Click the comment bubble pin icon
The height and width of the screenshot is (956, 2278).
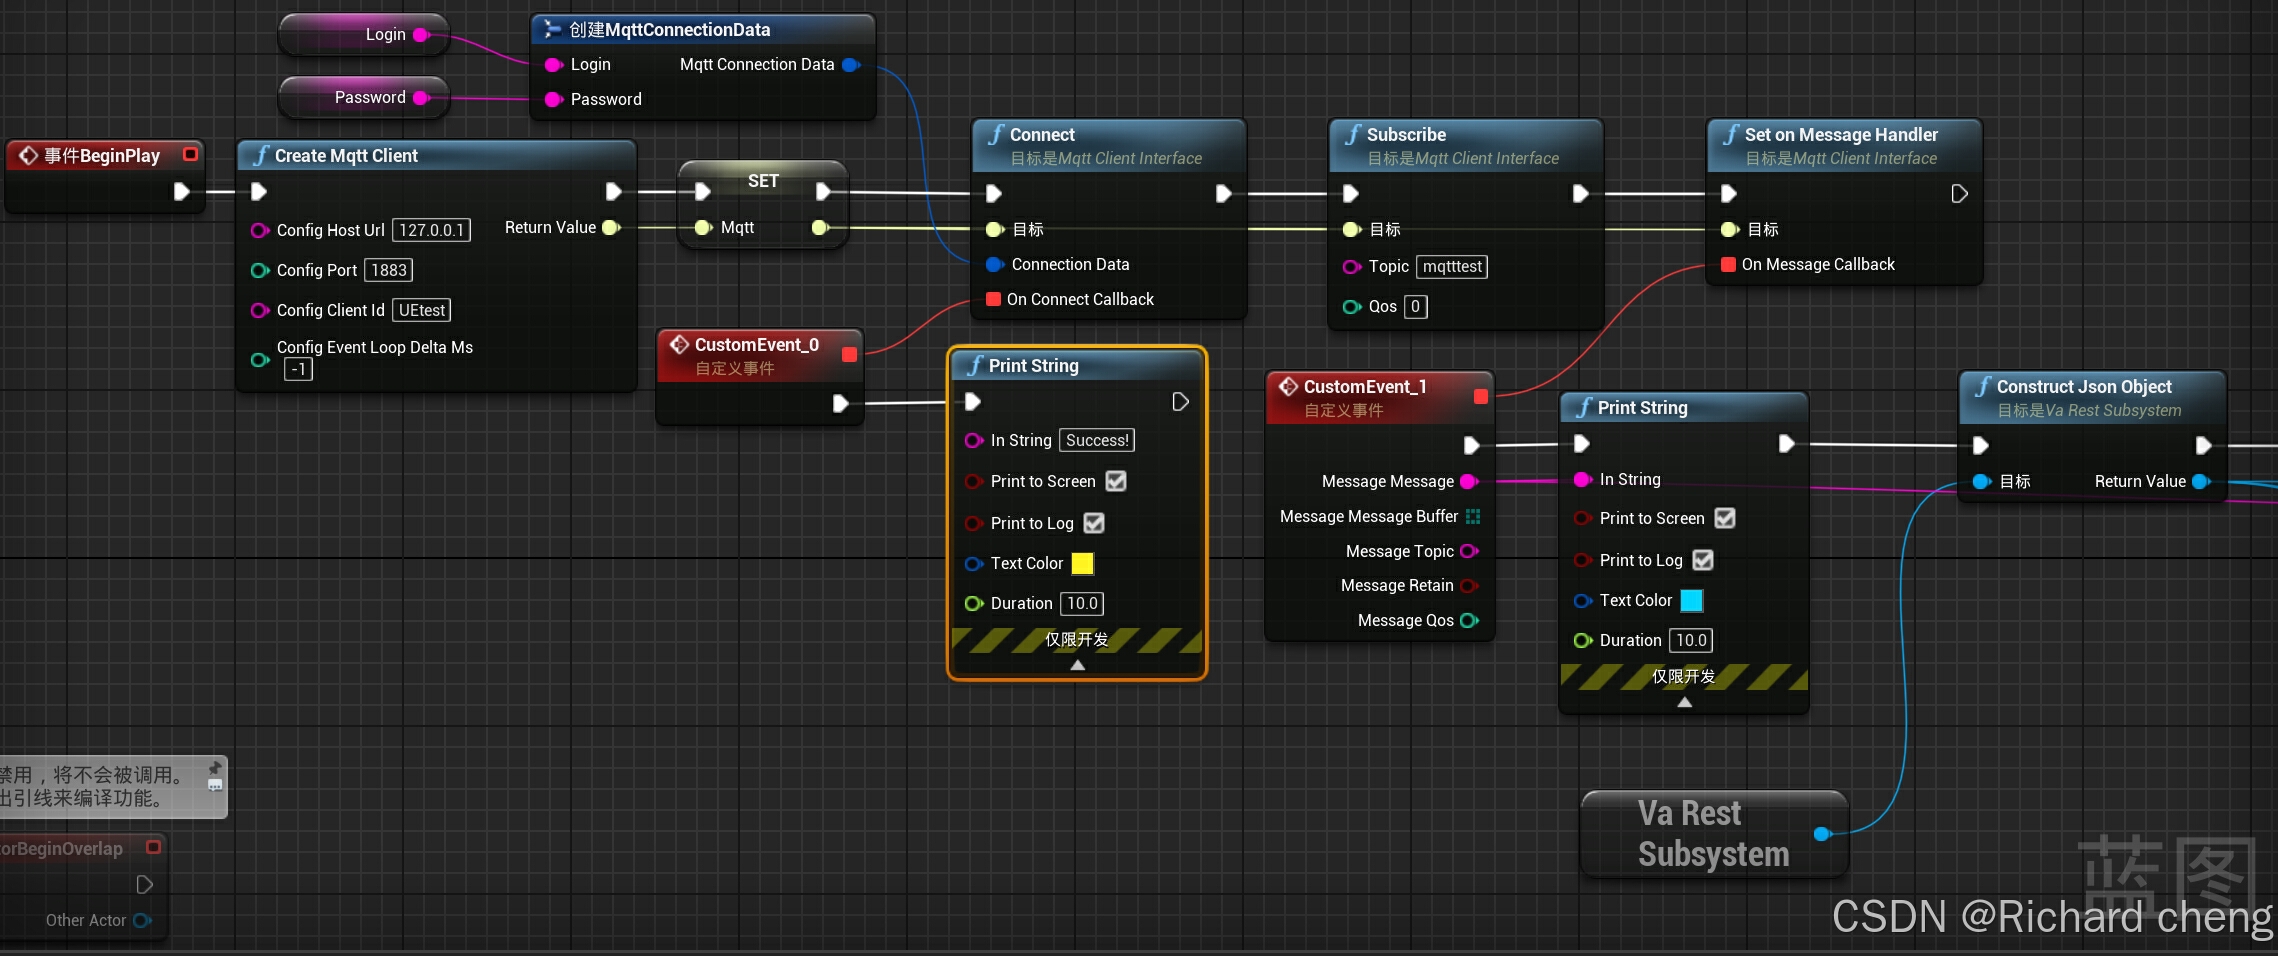[214, 768]
